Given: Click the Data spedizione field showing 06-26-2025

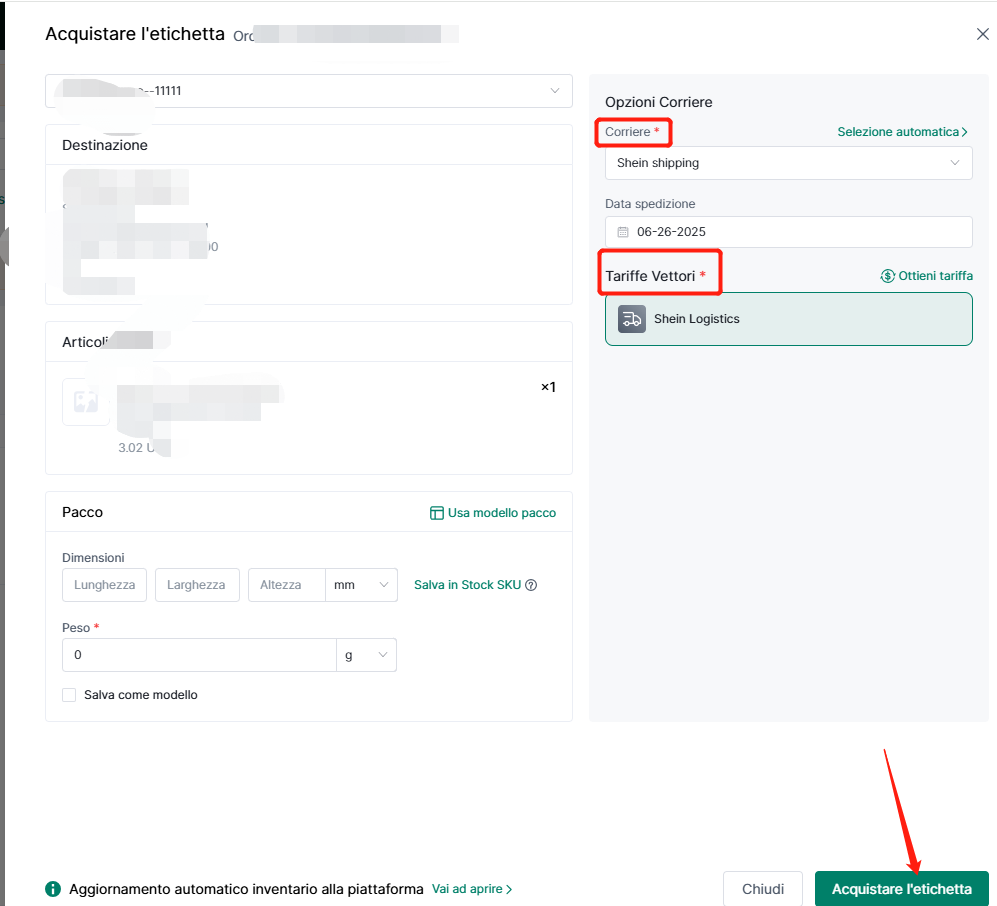Looking at the screenshot, I should coord(788,232).
